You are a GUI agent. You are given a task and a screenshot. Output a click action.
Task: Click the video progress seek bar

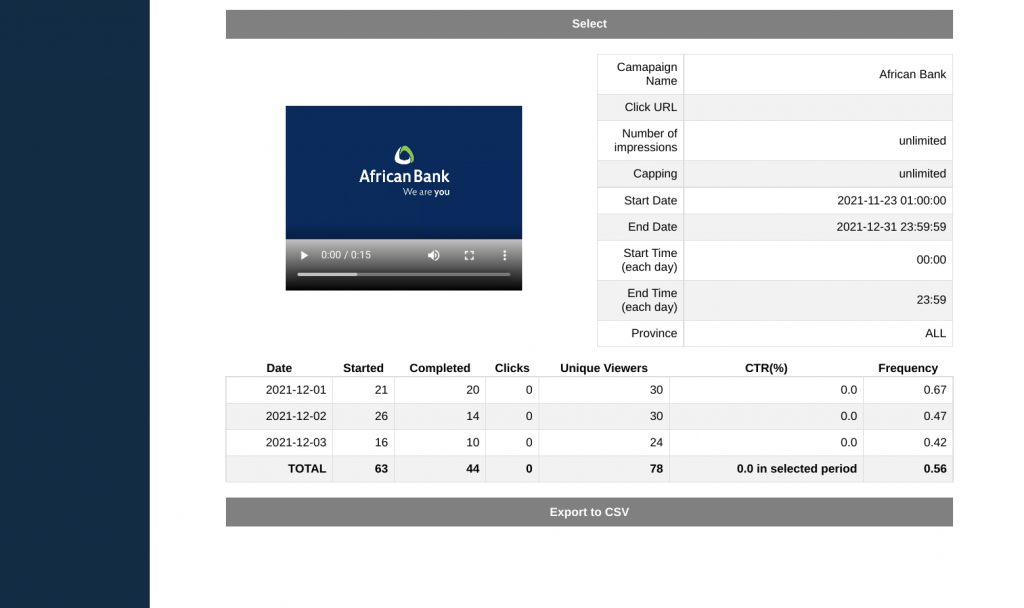click(x=403, y=274)
